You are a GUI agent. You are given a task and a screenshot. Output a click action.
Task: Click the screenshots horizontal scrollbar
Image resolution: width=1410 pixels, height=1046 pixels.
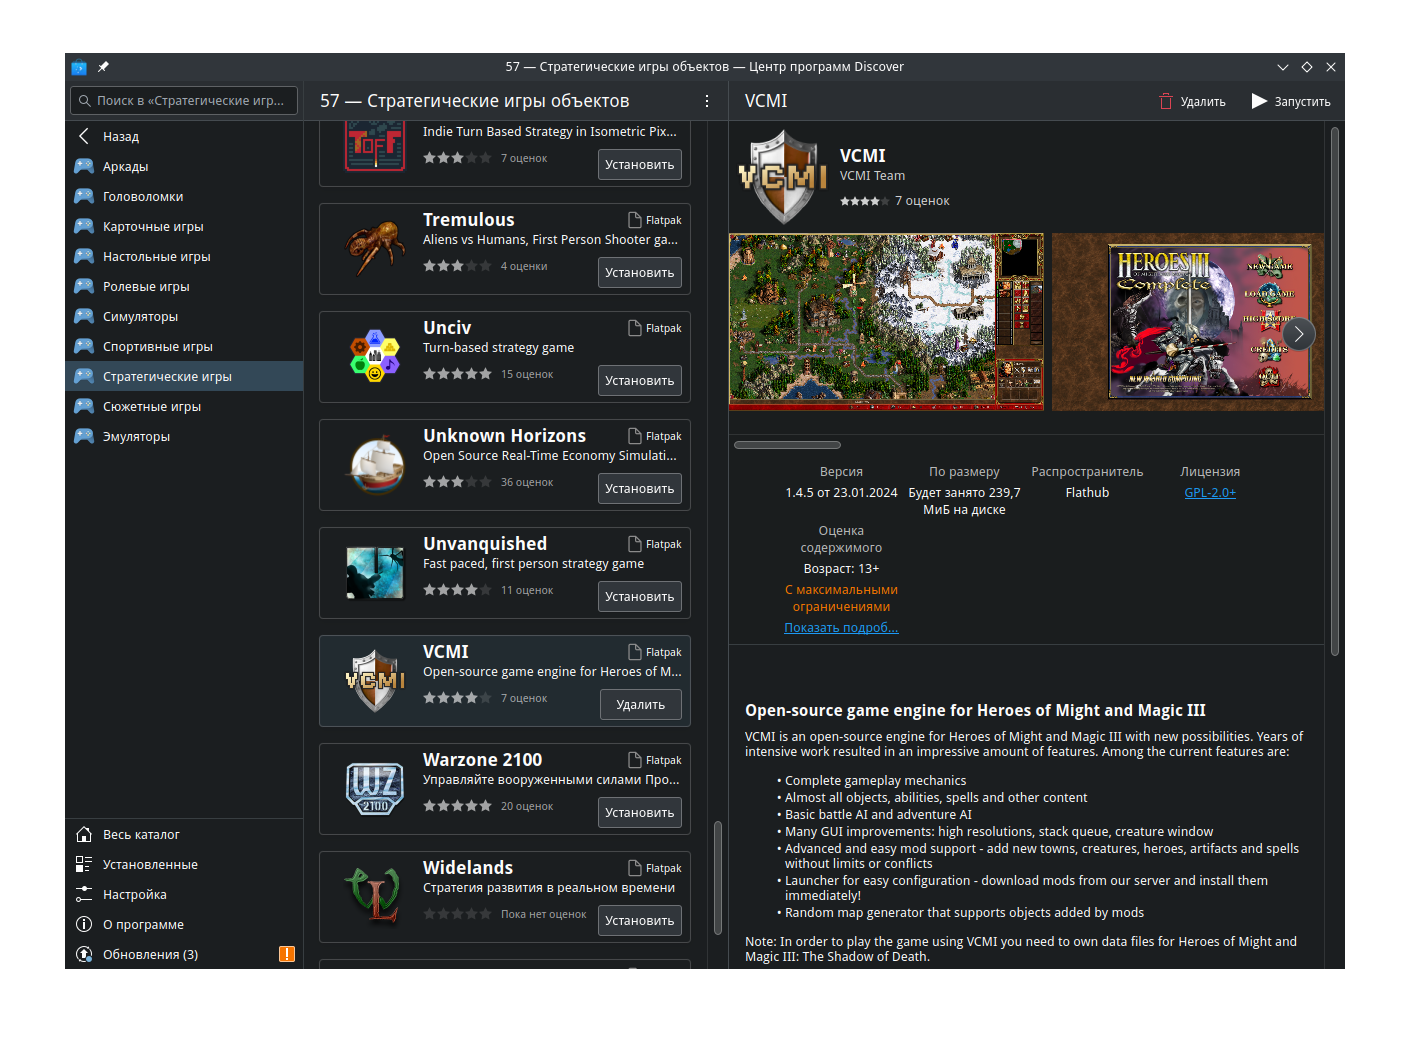(x=788, y=445)
